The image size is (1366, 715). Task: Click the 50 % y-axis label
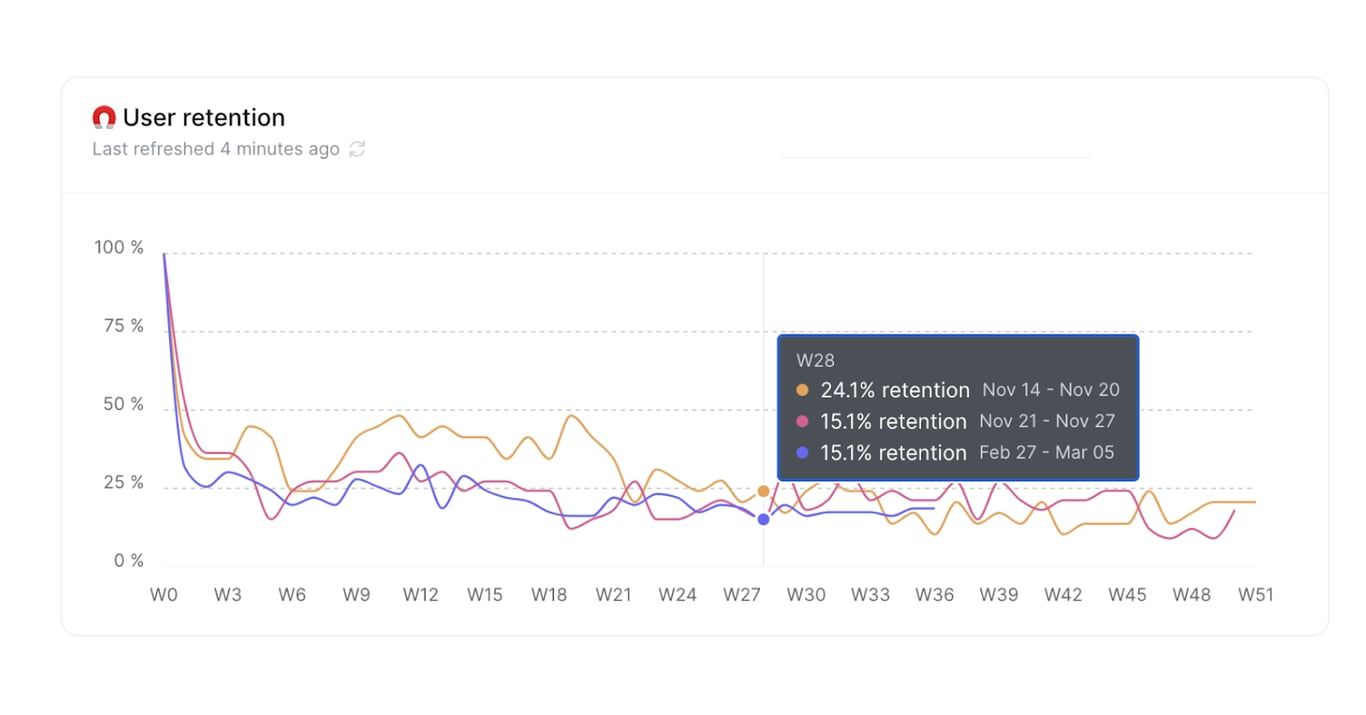123,405
